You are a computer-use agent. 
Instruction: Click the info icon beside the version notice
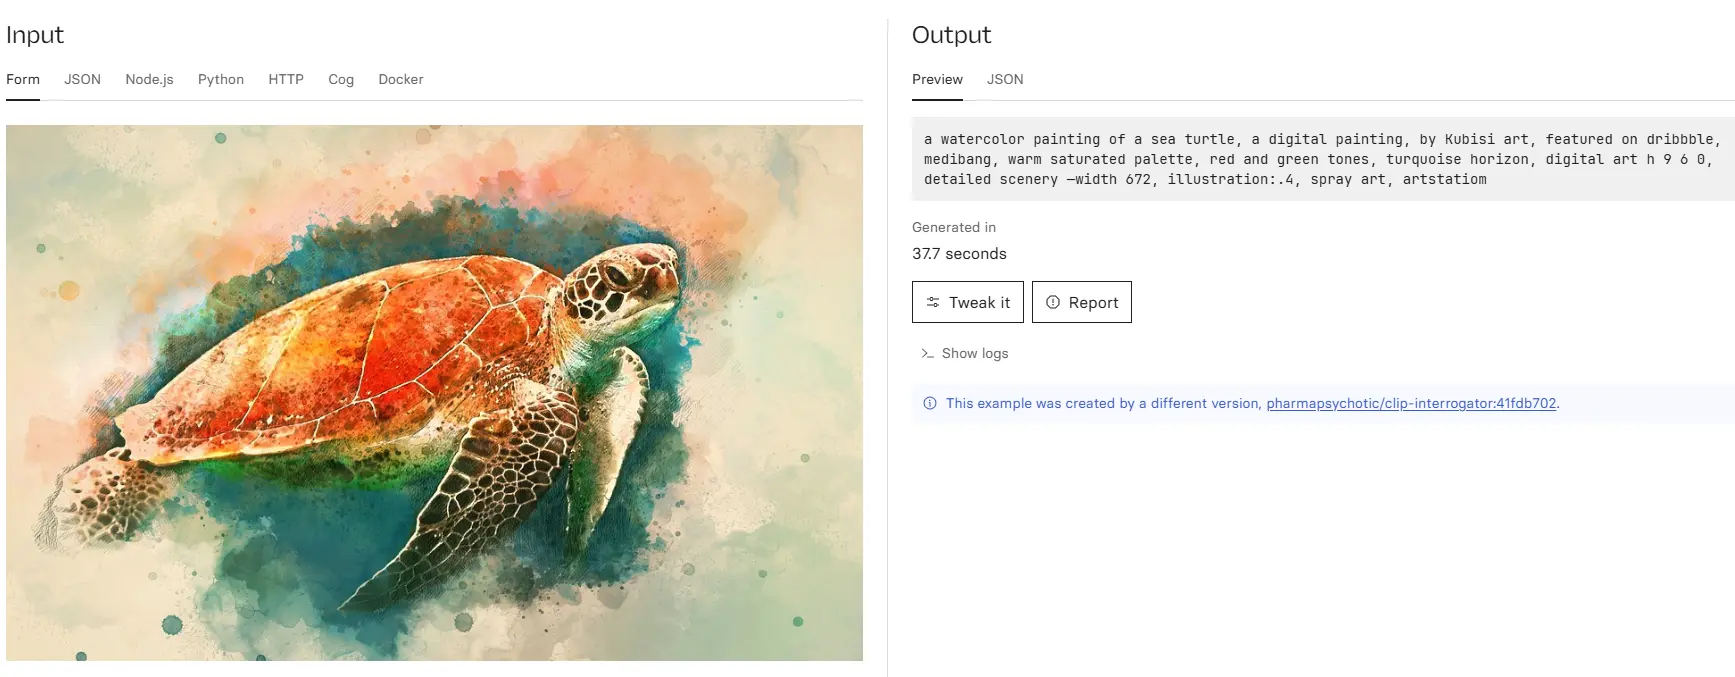coord(930,403)
